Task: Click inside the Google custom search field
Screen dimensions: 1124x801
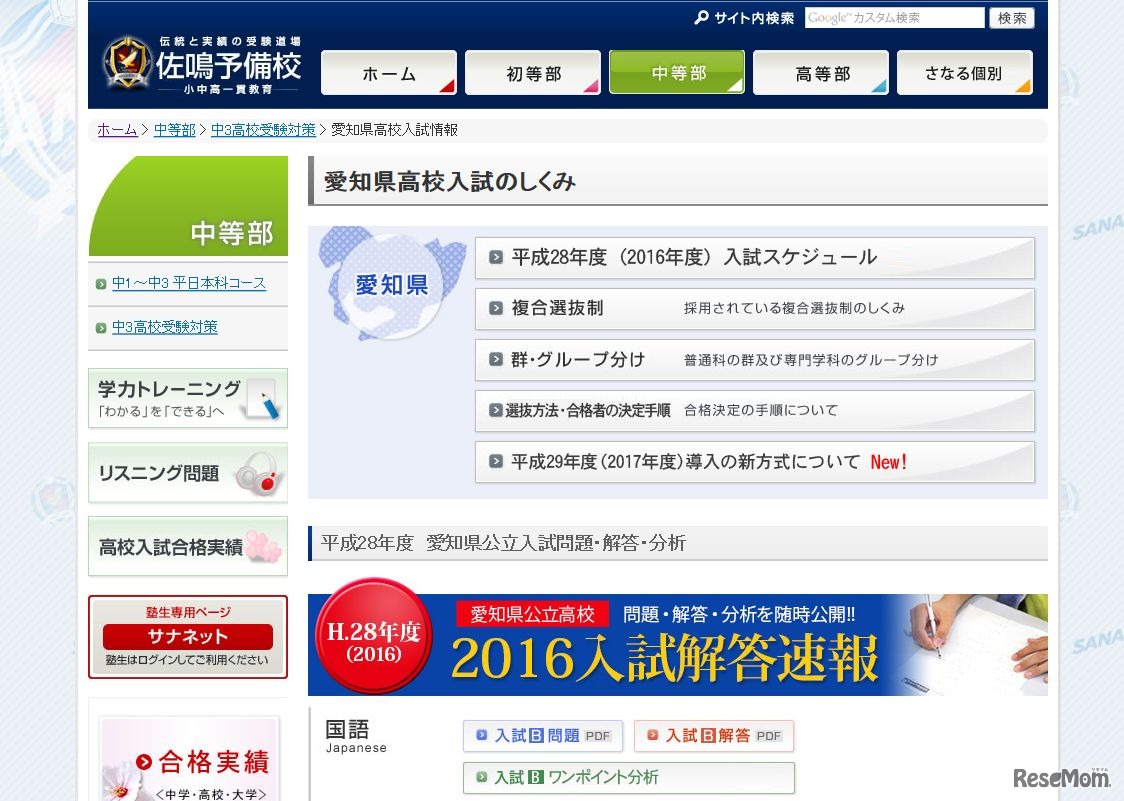Action: tap(895, 17)
